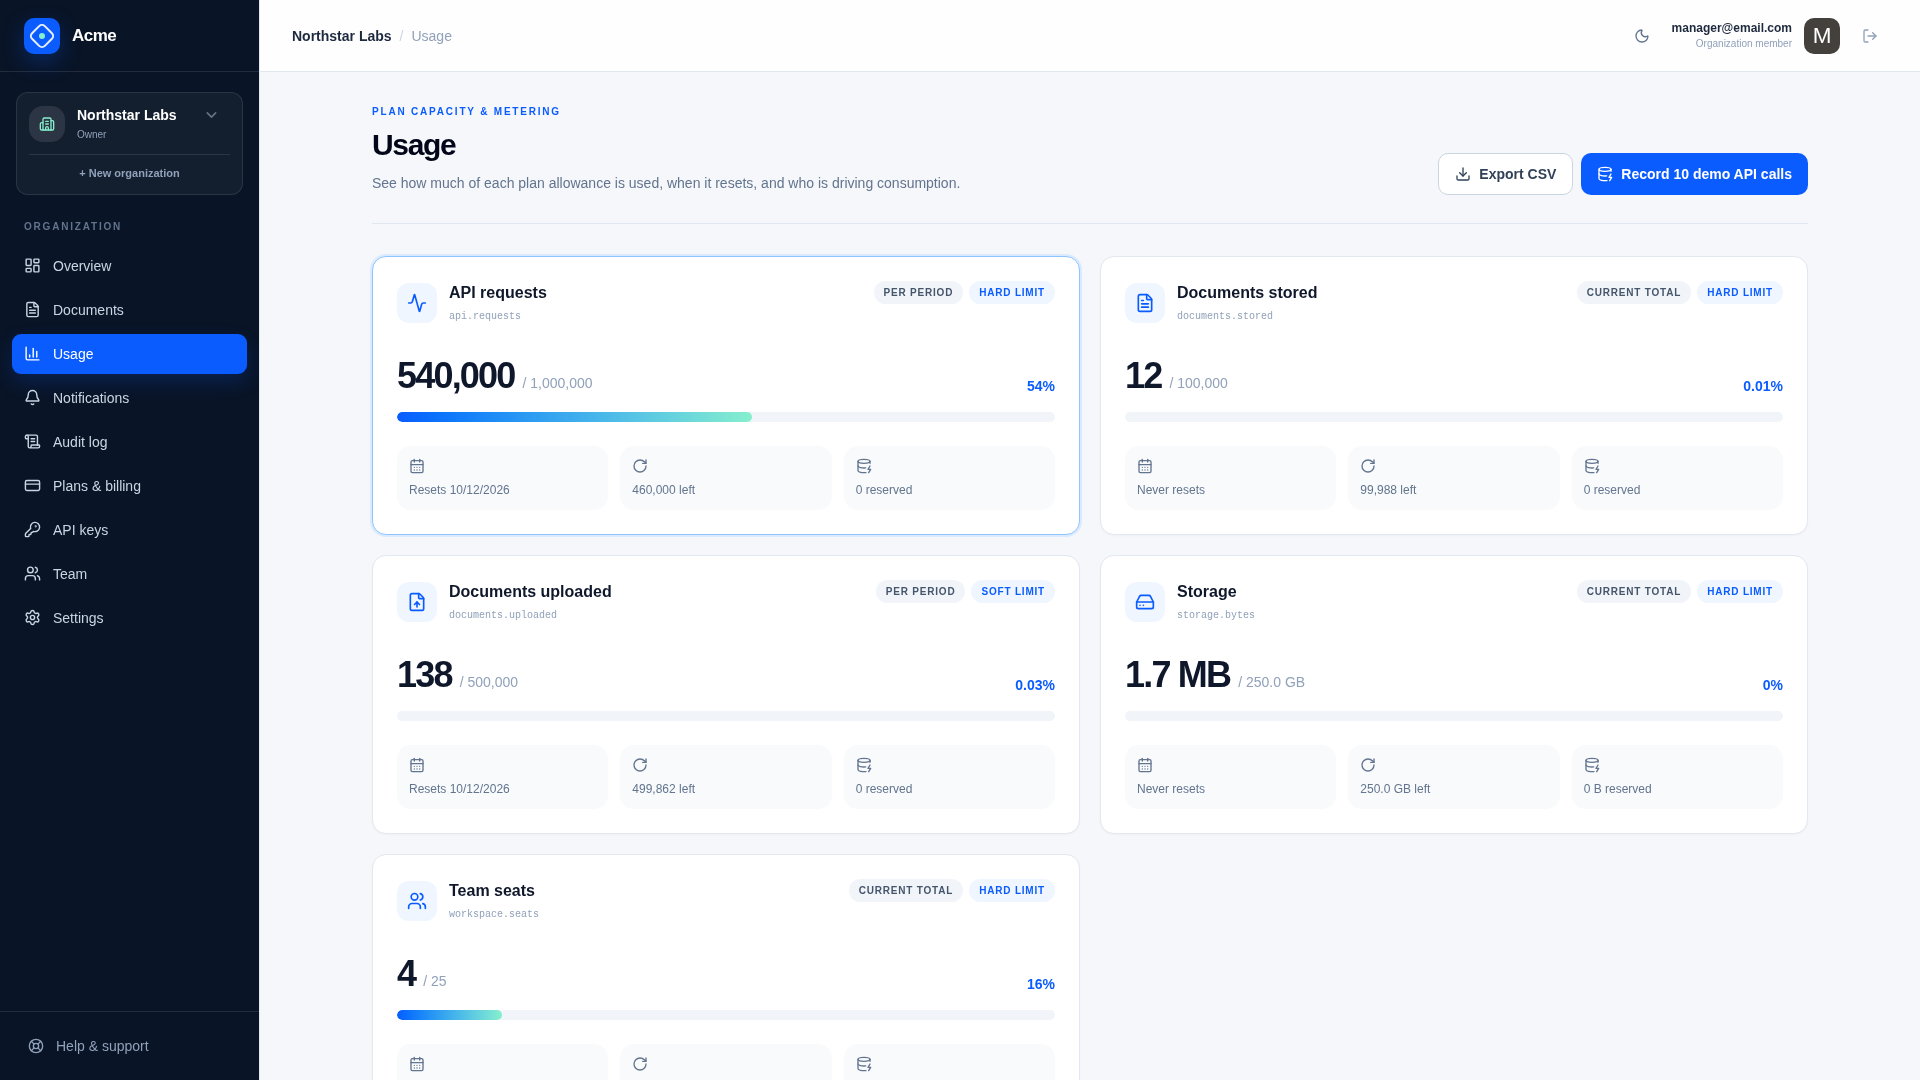
Task: Click CURRENT TOTAL badge on Storage card
Action: (1634, 592)
